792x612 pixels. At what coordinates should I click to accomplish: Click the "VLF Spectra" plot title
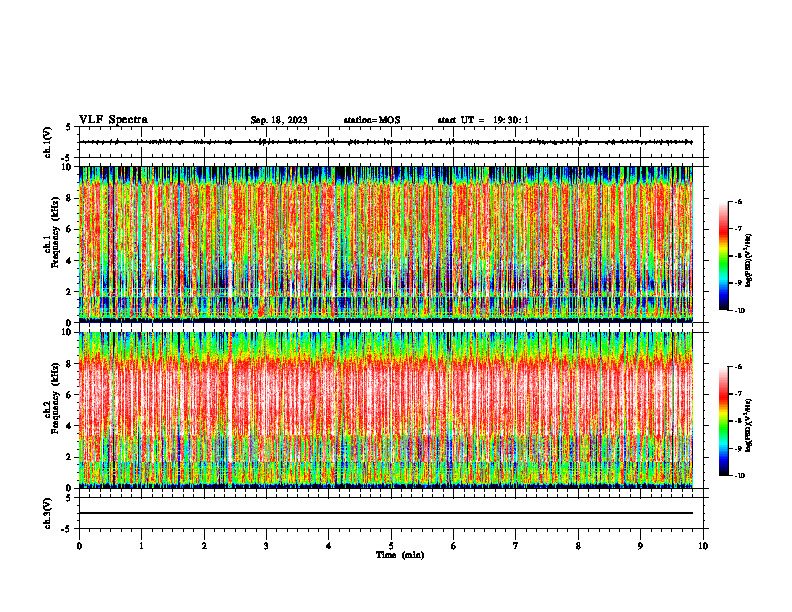click(113, 120)
